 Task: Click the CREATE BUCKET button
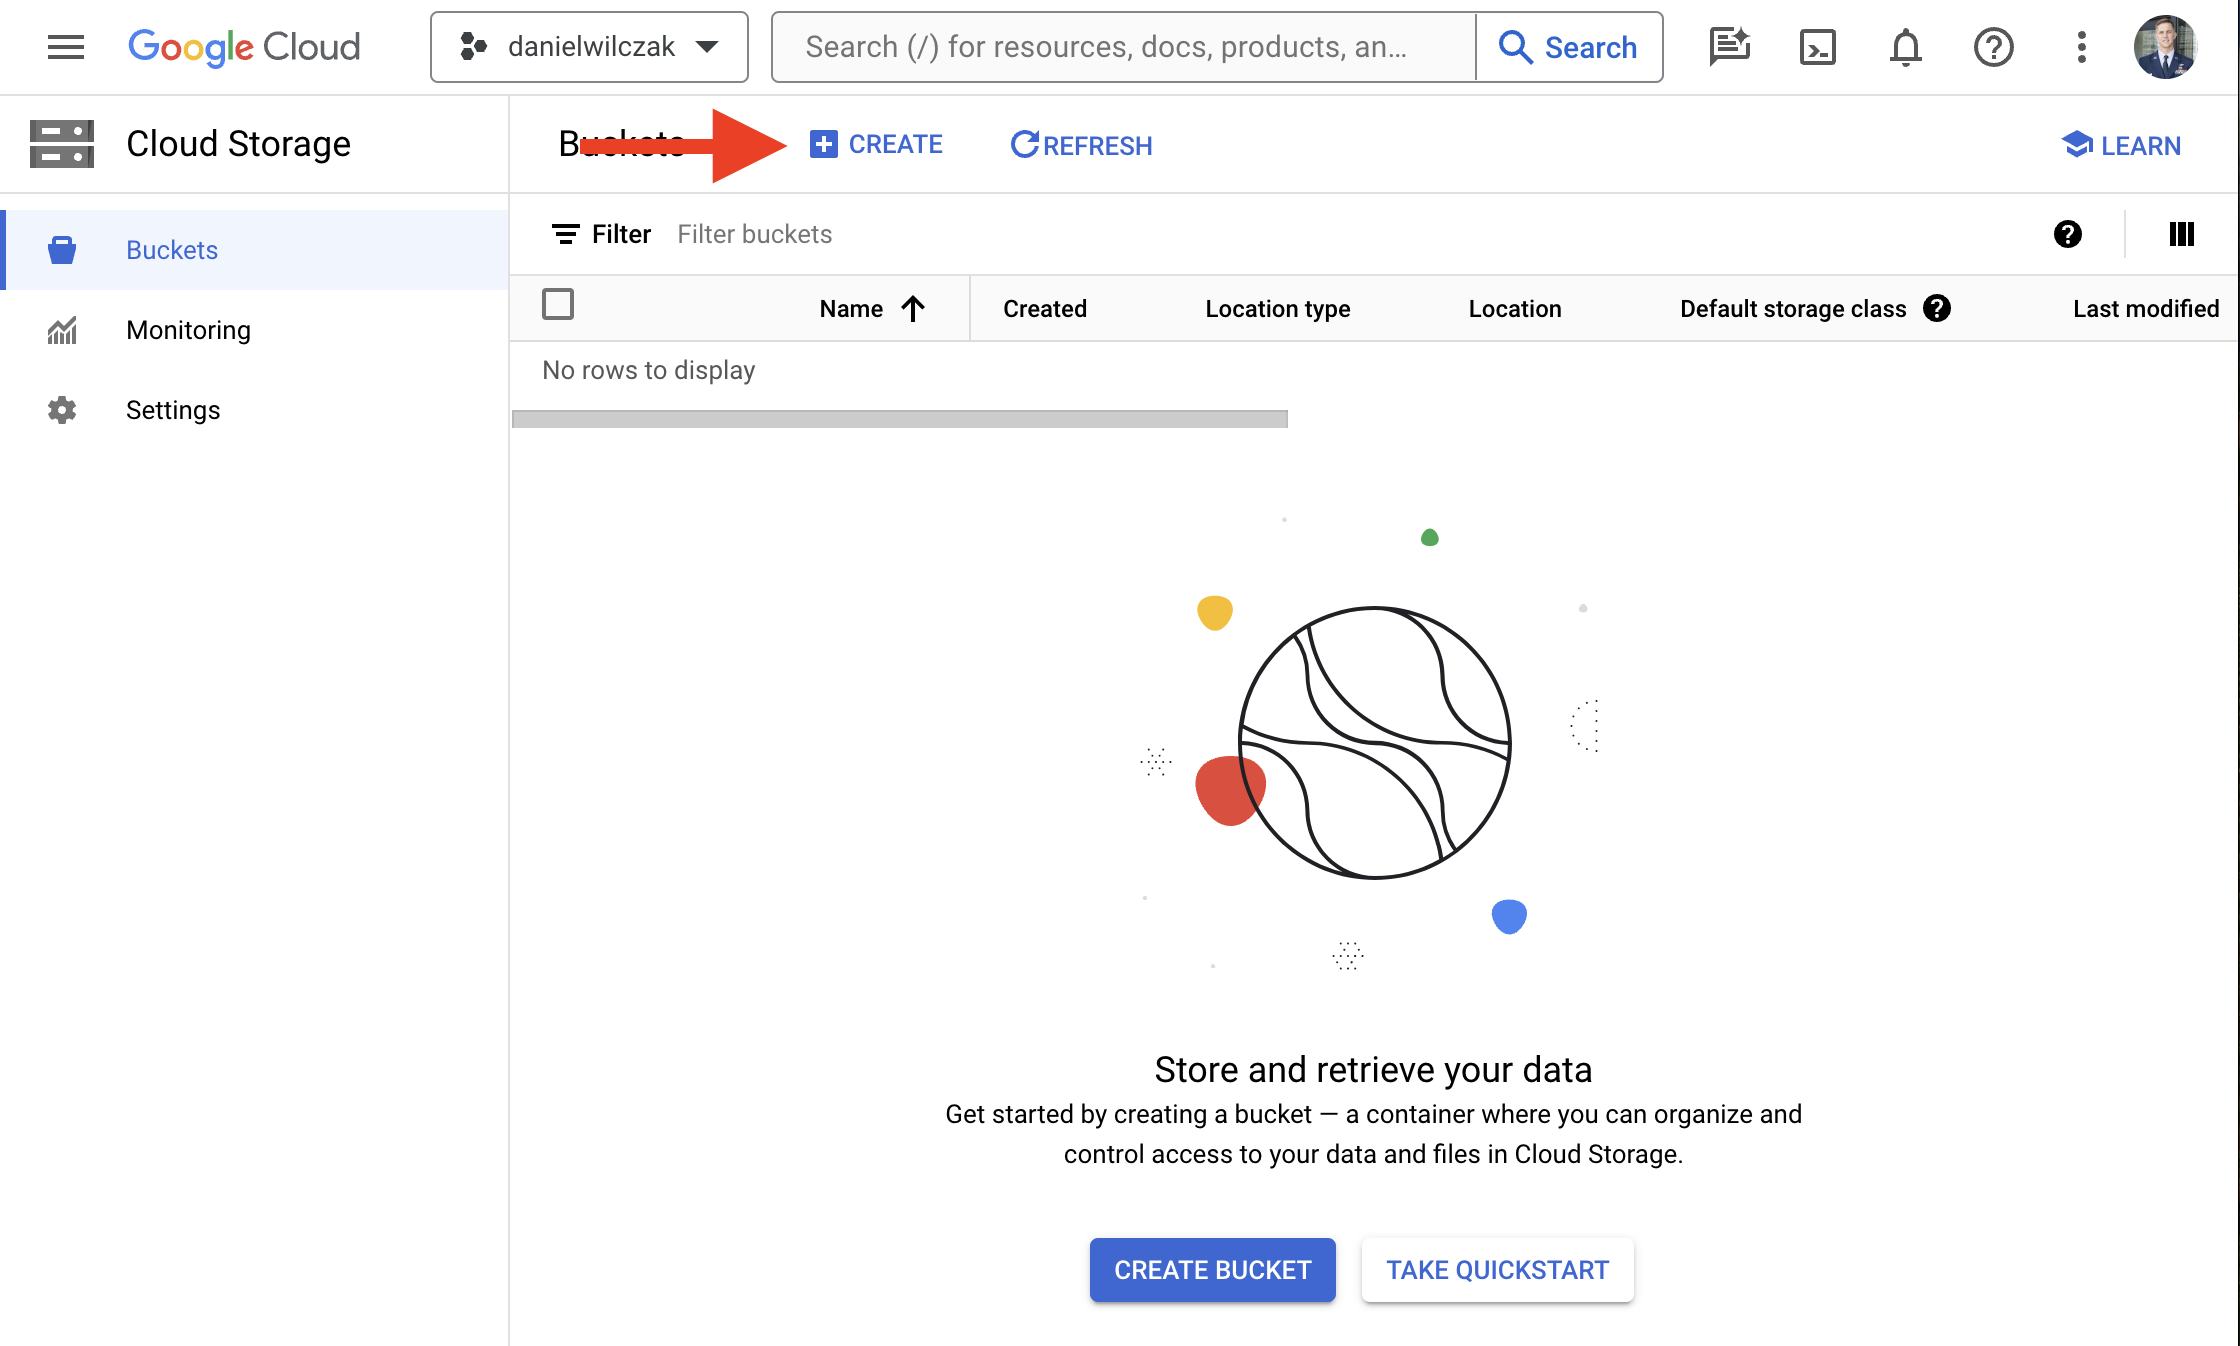point(1212,1270)
